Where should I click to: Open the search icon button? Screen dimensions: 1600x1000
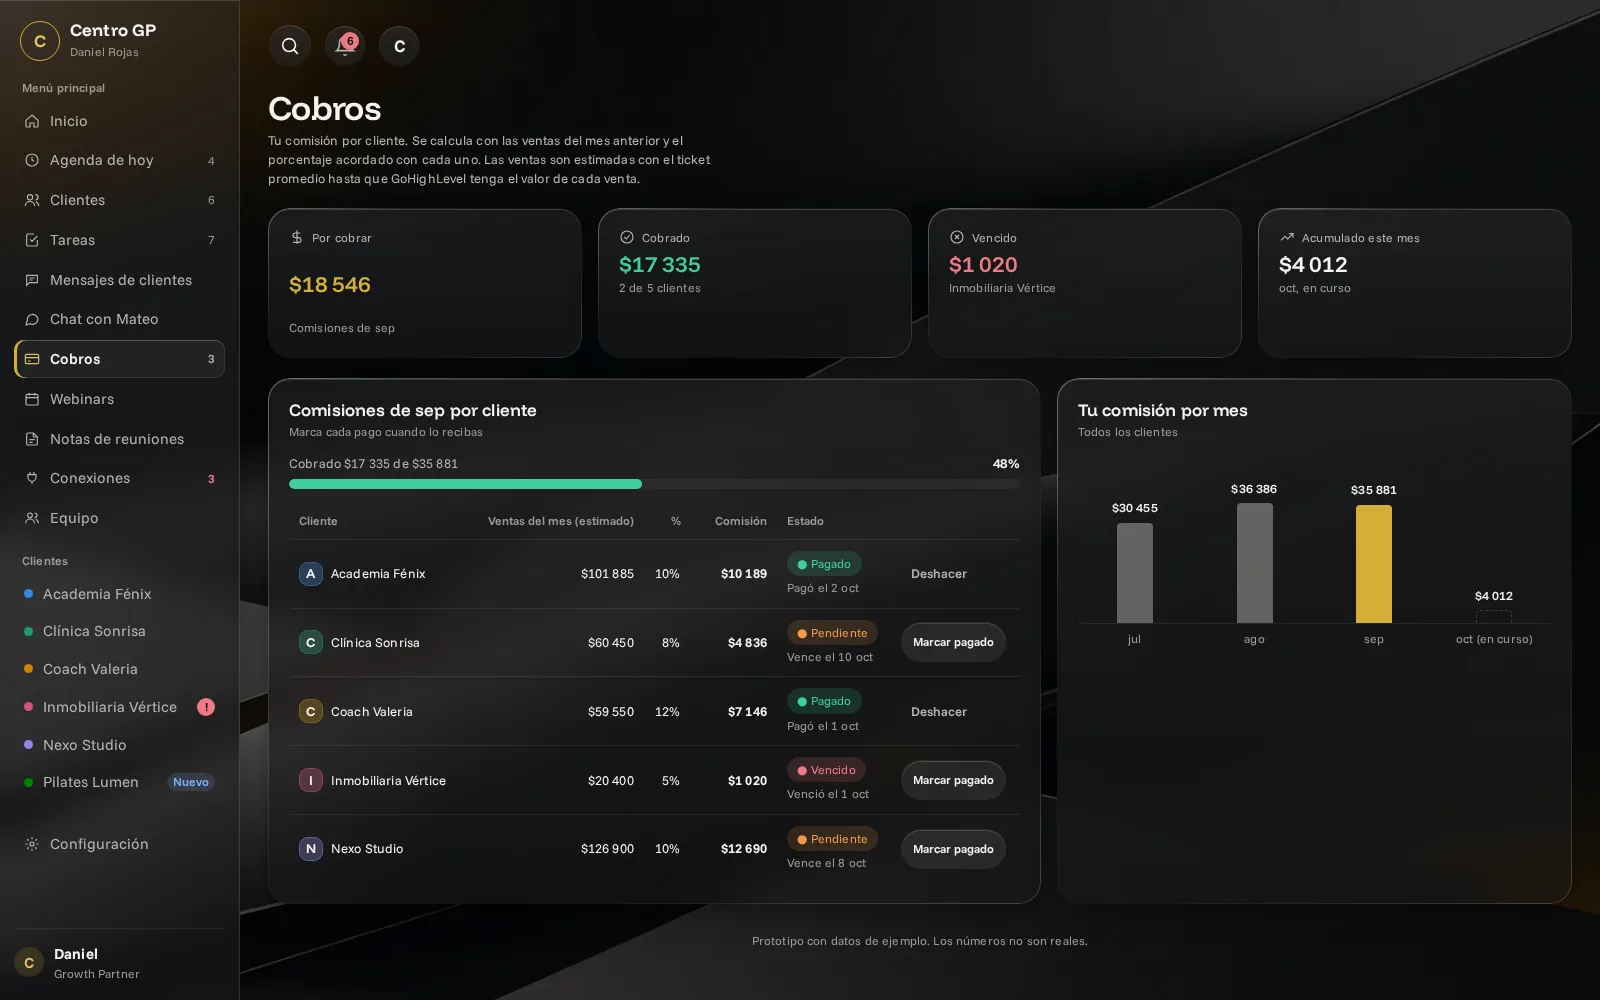290,46
